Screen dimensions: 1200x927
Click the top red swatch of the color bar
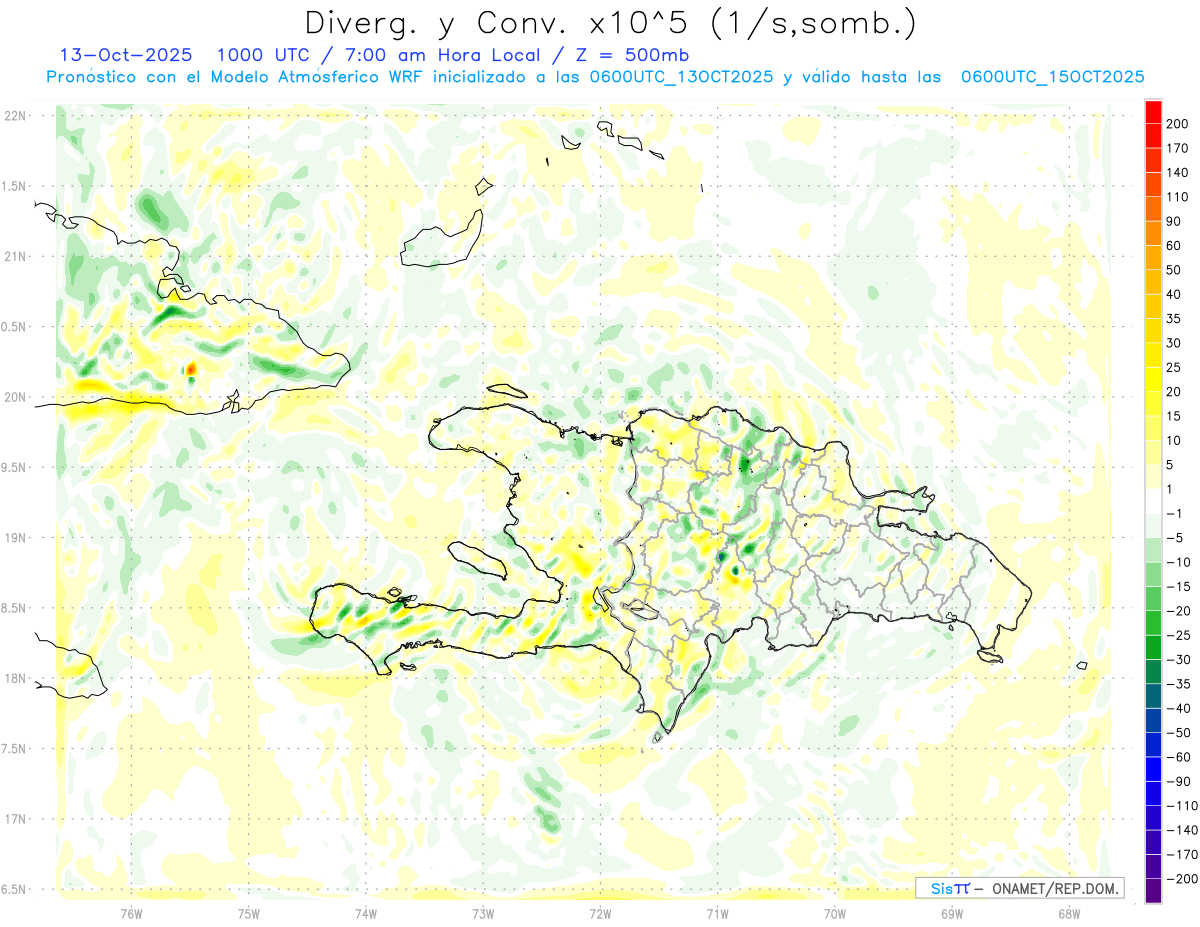click(x=1153, y=112)
